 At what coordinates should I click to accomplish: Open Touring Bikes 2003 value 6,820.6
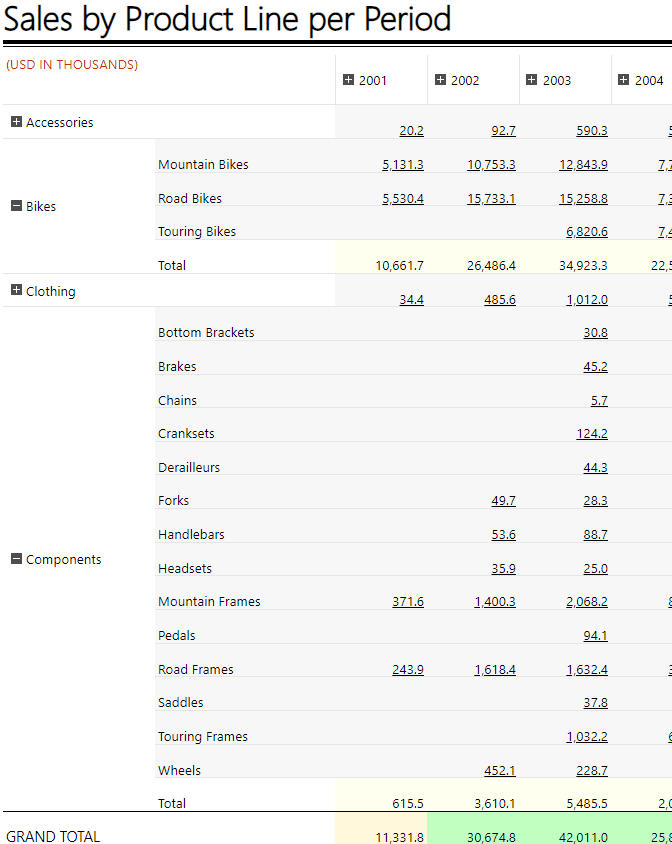click(587, 231)
